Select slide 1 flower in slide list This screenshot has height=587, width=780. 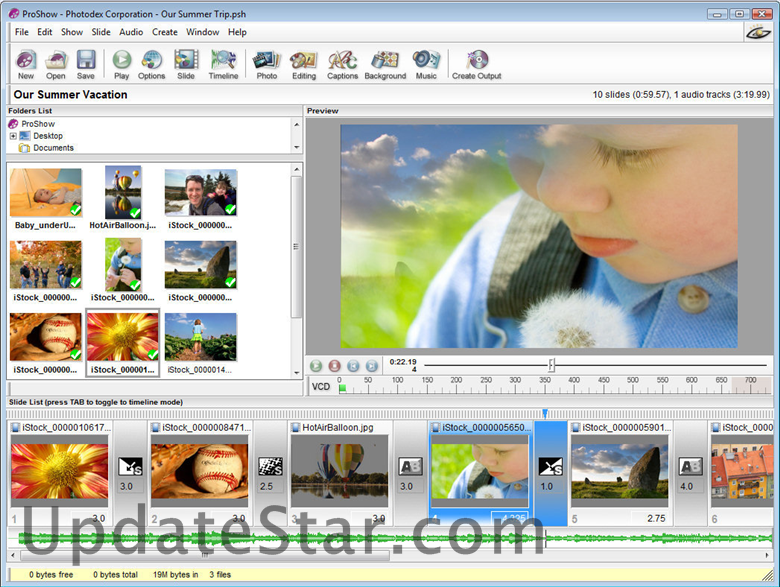60,472
